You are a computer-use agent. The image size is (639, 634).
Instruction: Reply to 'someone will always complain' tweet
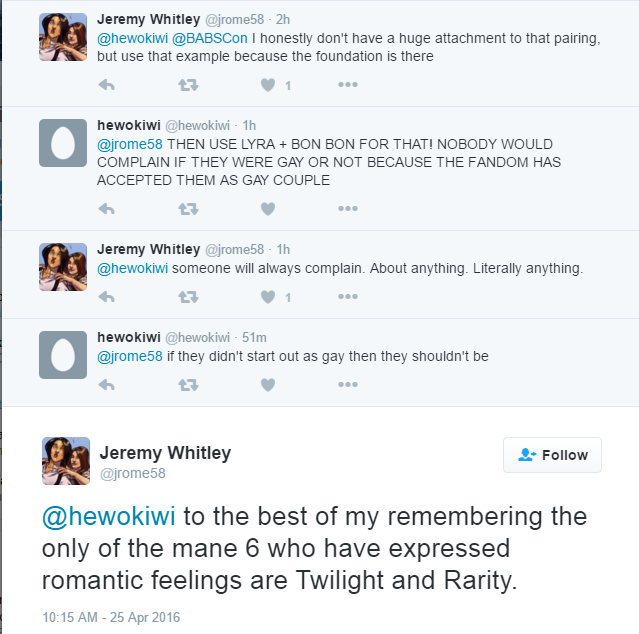tap(108, 297)
